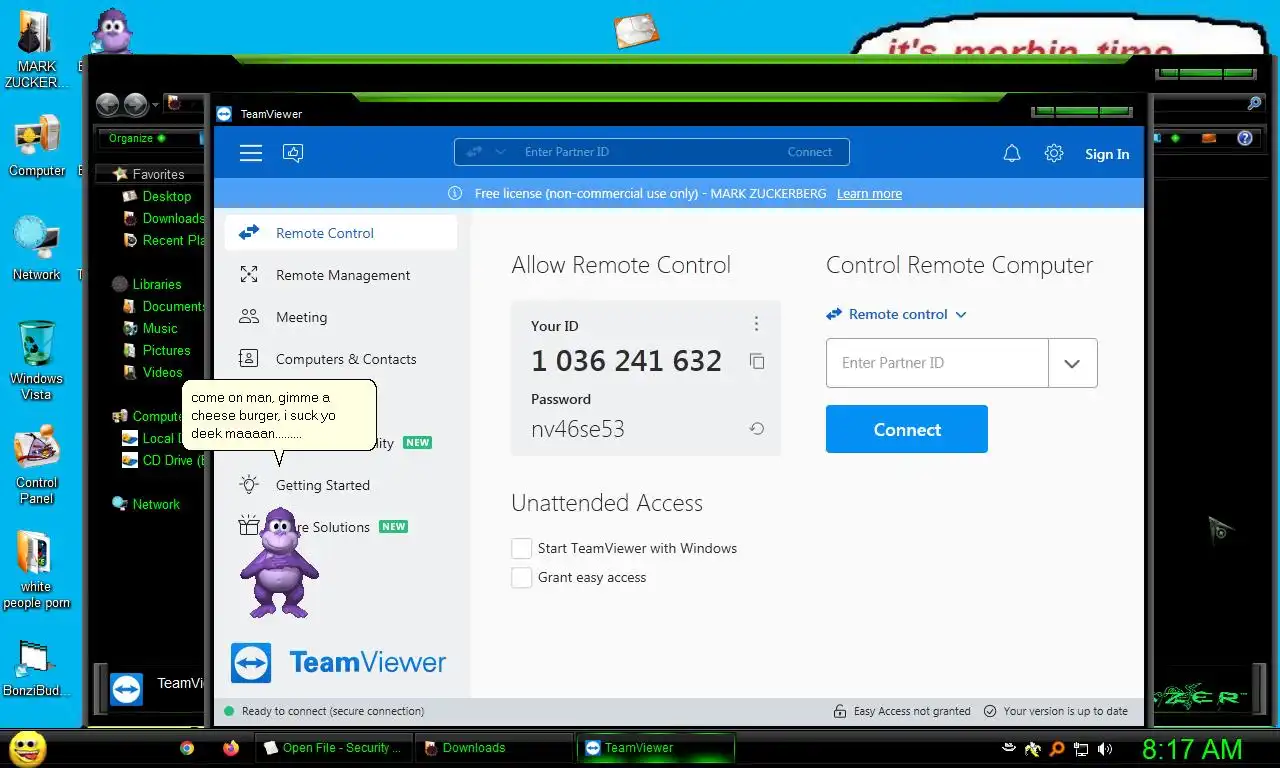Open the Getting Started tab
The height and width of the screenshot is (768, 1280).
click(x=341, y=485)
